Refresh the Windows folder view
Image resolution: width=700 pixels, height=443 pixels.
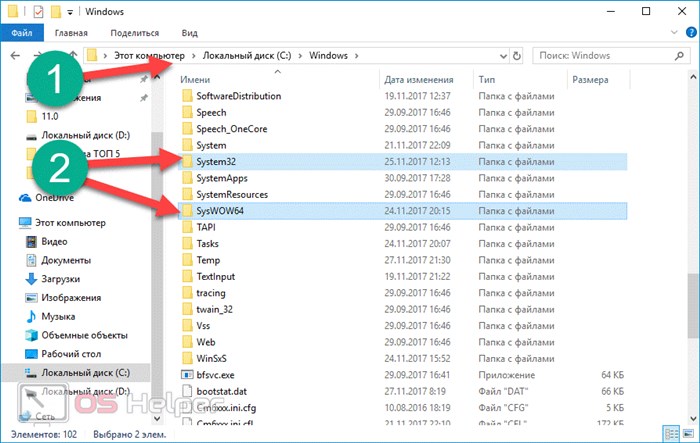tap(517, 56)
